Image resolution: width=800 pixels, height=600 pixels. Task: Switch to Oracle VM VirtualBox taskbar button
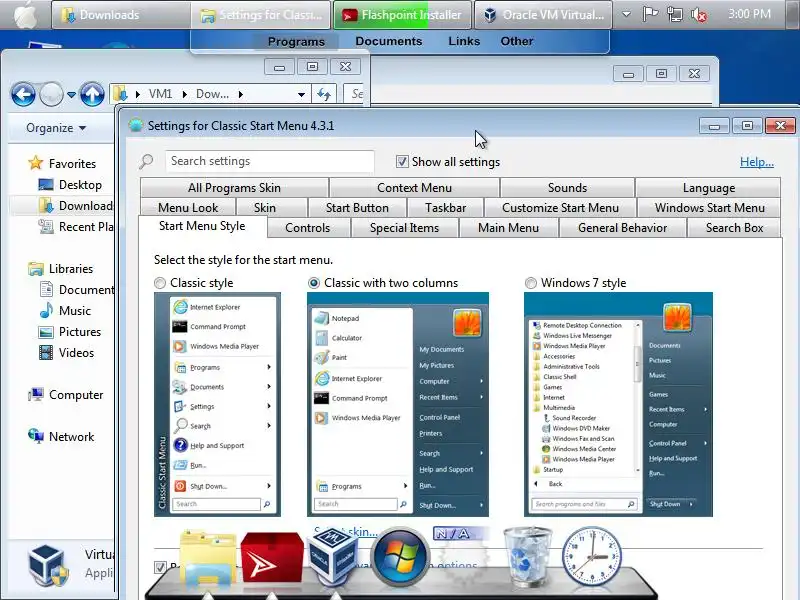tap(543, 15)
